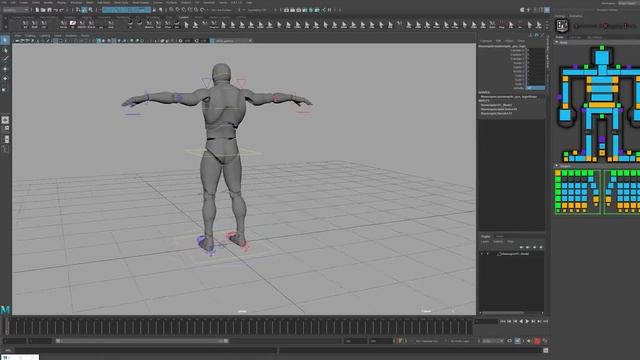
Task: Open Channels menu in Channel Box
Action: pyautogui.click(x=486, y=41)
